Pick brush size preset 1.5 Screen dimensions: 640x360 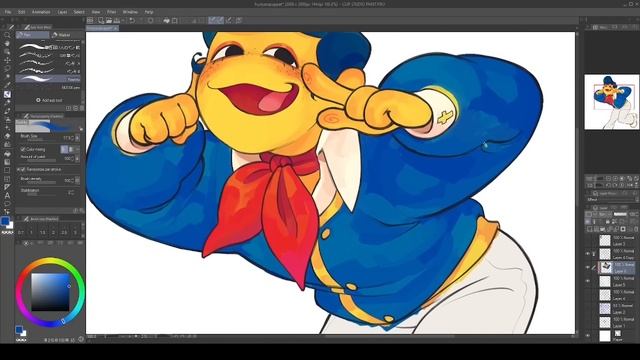pyautogui.click(x=42, y=232)
